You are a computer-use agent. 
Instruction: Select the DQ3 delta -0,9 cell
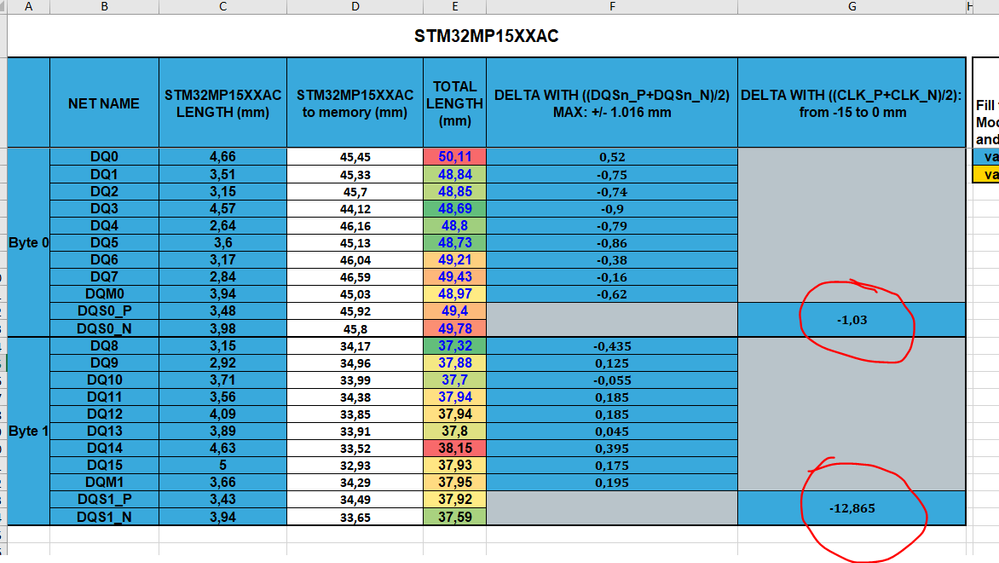612,208
